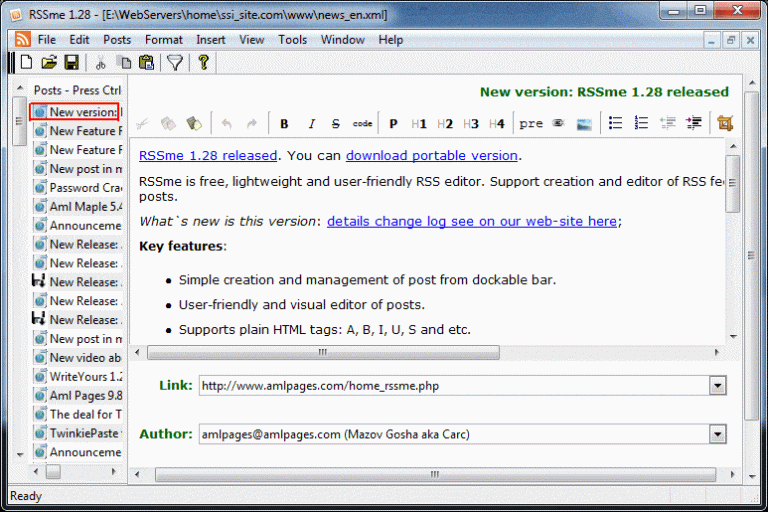
Task: Apply H4 heading format
Action: tap(497, 124)
